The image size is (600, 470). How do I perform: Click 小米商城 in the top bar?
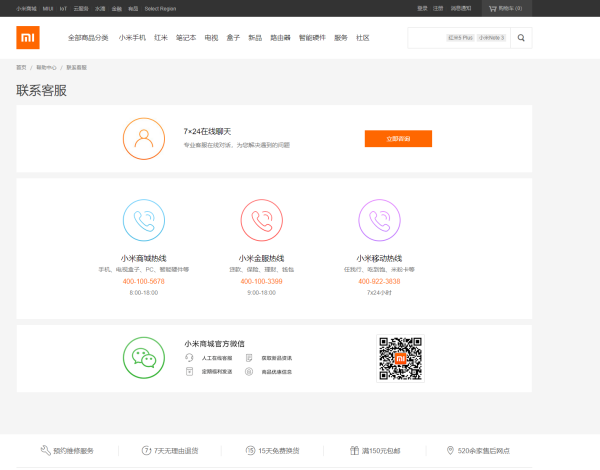tap(26, 8)
